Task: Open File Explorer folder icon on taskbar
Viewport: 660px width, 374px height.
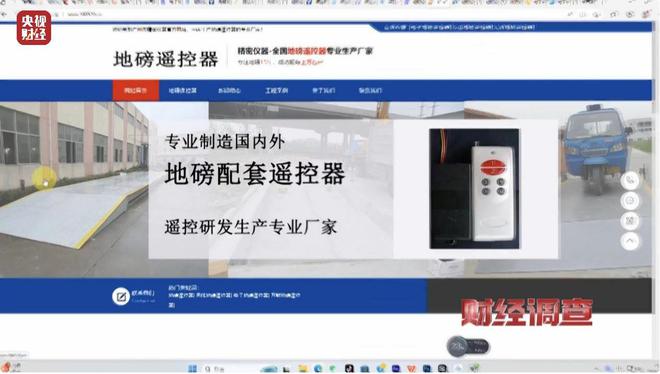Action: [x=303, y=369]
